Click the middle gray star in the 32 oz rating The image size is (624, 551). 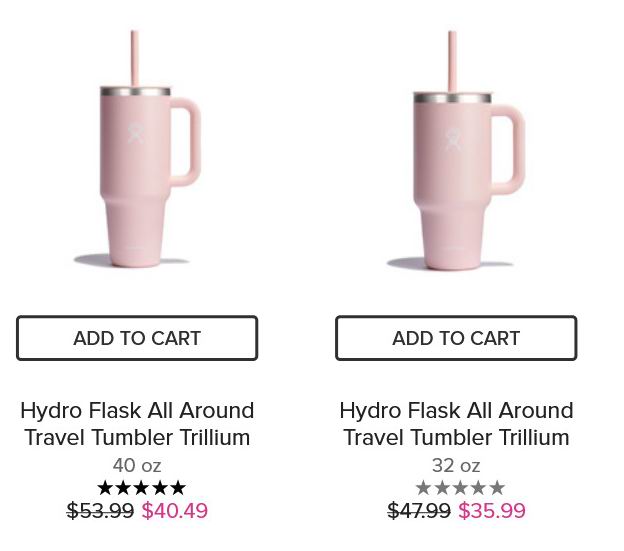pos(460,488)
